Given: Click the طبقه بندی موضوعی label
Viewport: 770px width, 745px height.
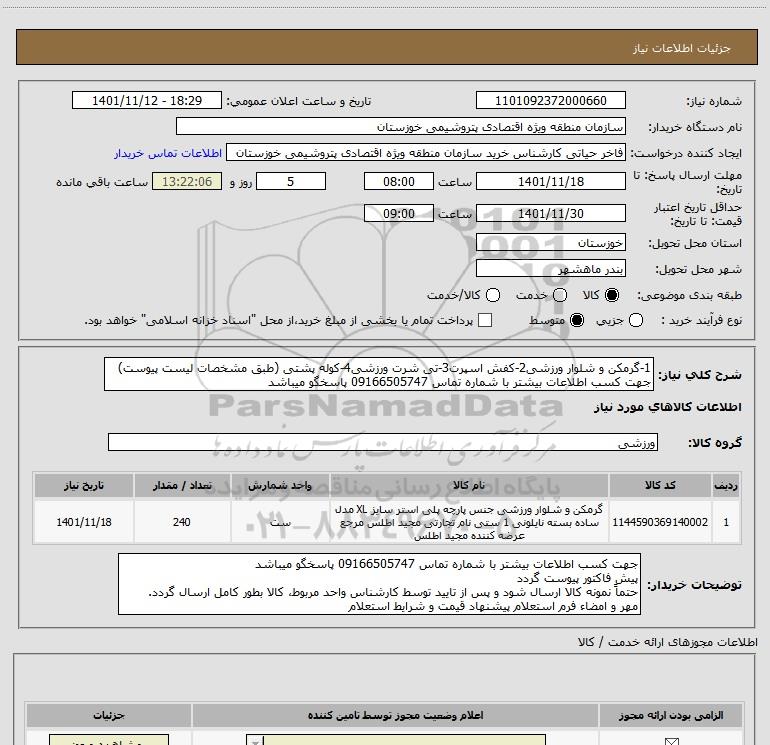Looking at the screenshot, I should click(x=689, y=295).
